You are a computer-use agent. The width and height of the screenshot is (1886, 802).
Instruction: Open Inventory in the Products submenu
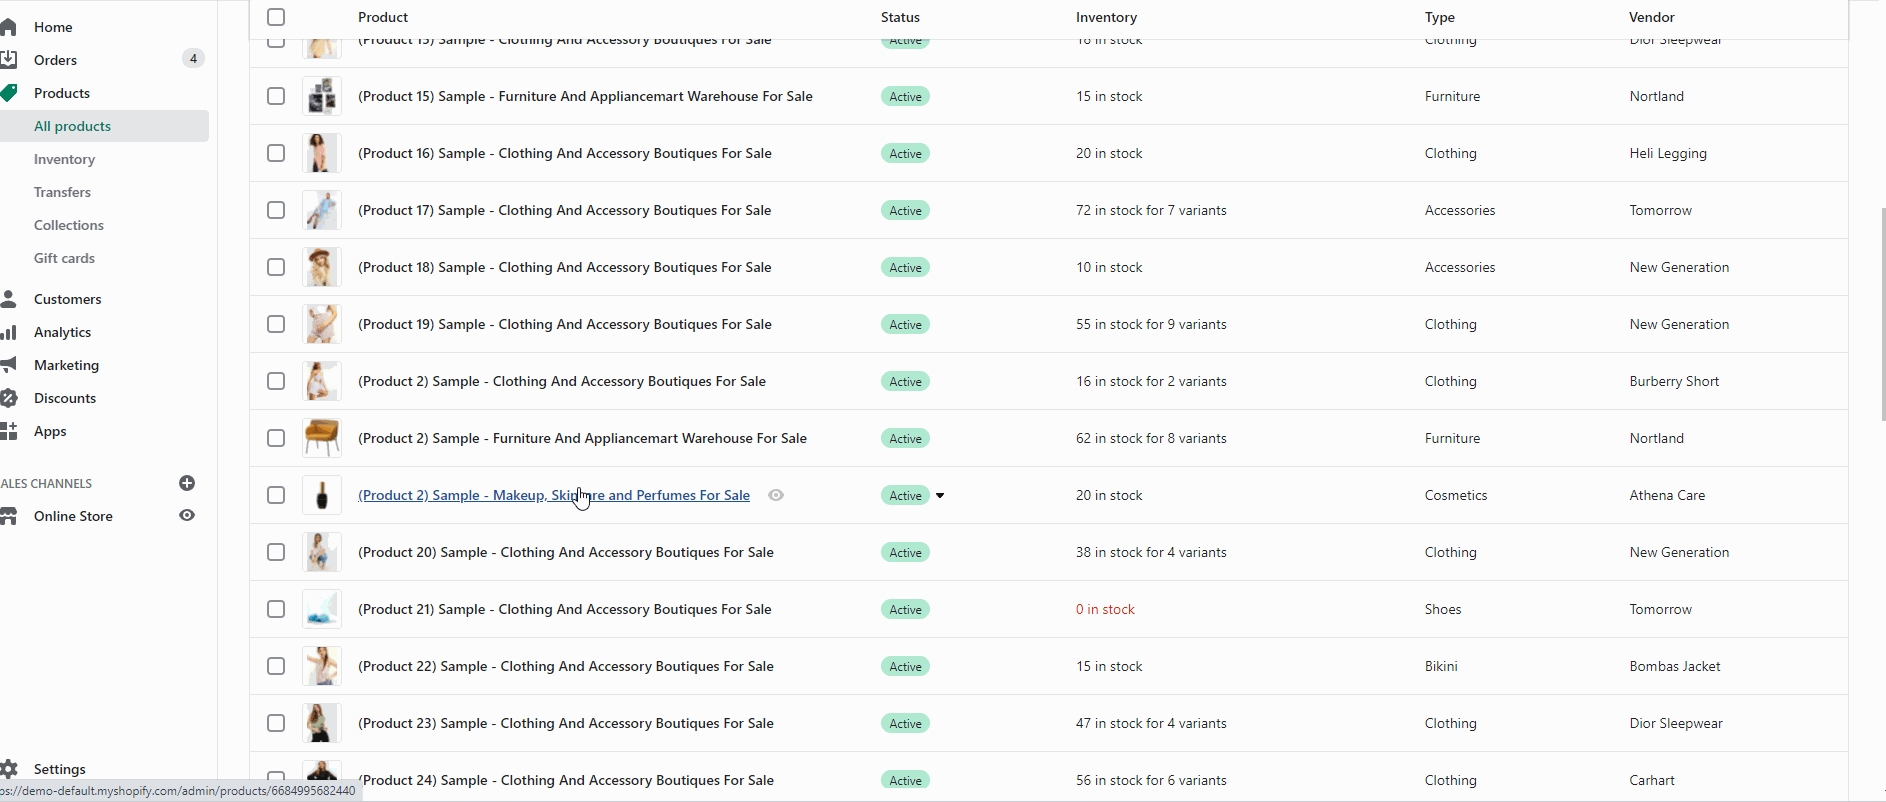[x=64, y=159]
